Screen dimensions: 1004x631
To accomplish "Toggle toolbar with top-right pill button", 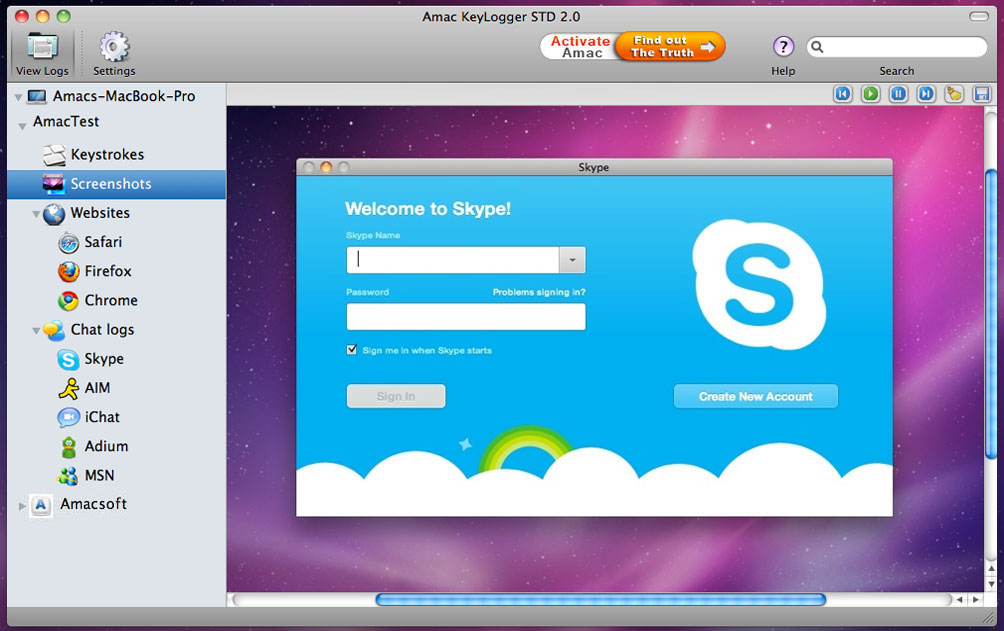I will click(x=978, y=17).
